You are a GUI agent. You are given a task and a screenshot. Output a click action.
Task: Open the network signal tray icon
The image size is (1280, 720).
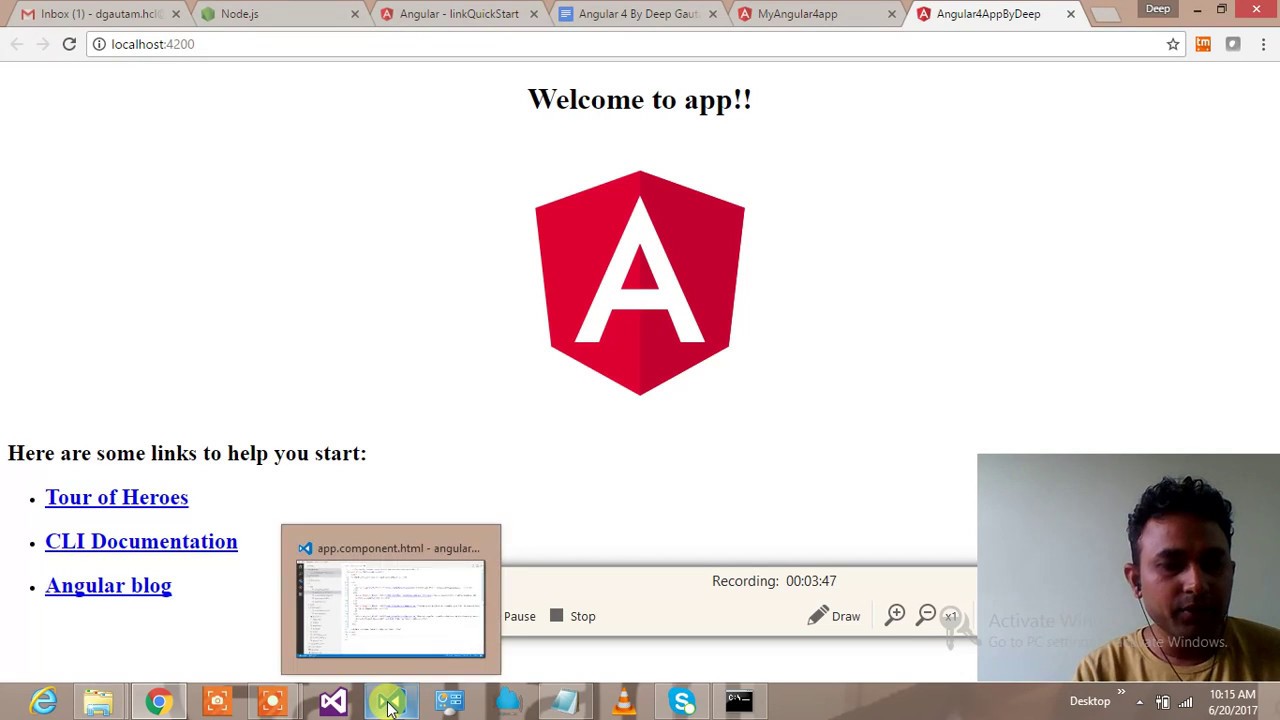(x=1185, y=702)
